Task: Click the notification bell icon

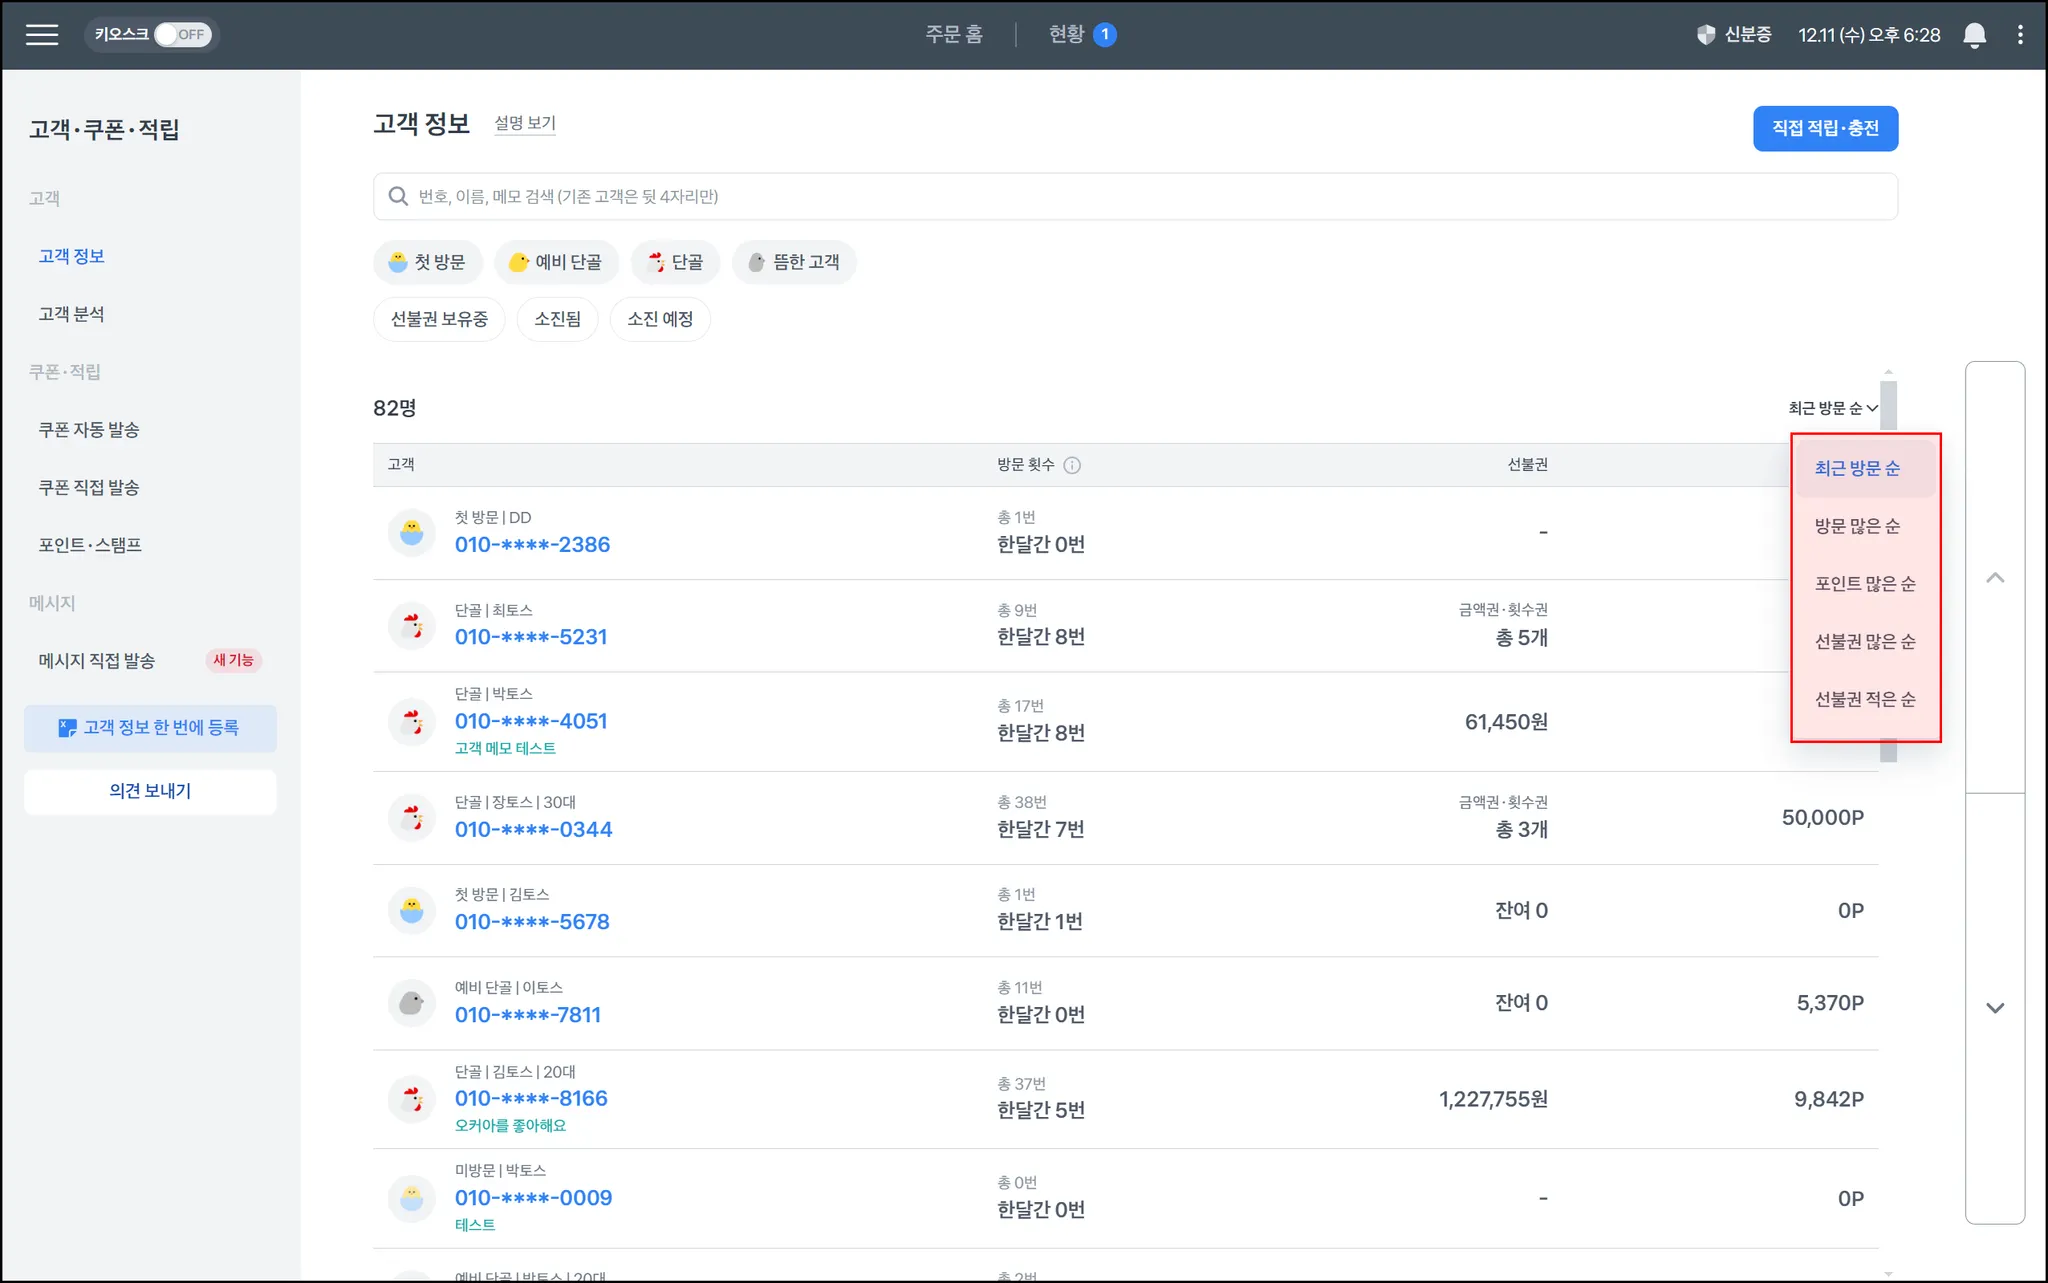Action: click(x=1974, y=35)
